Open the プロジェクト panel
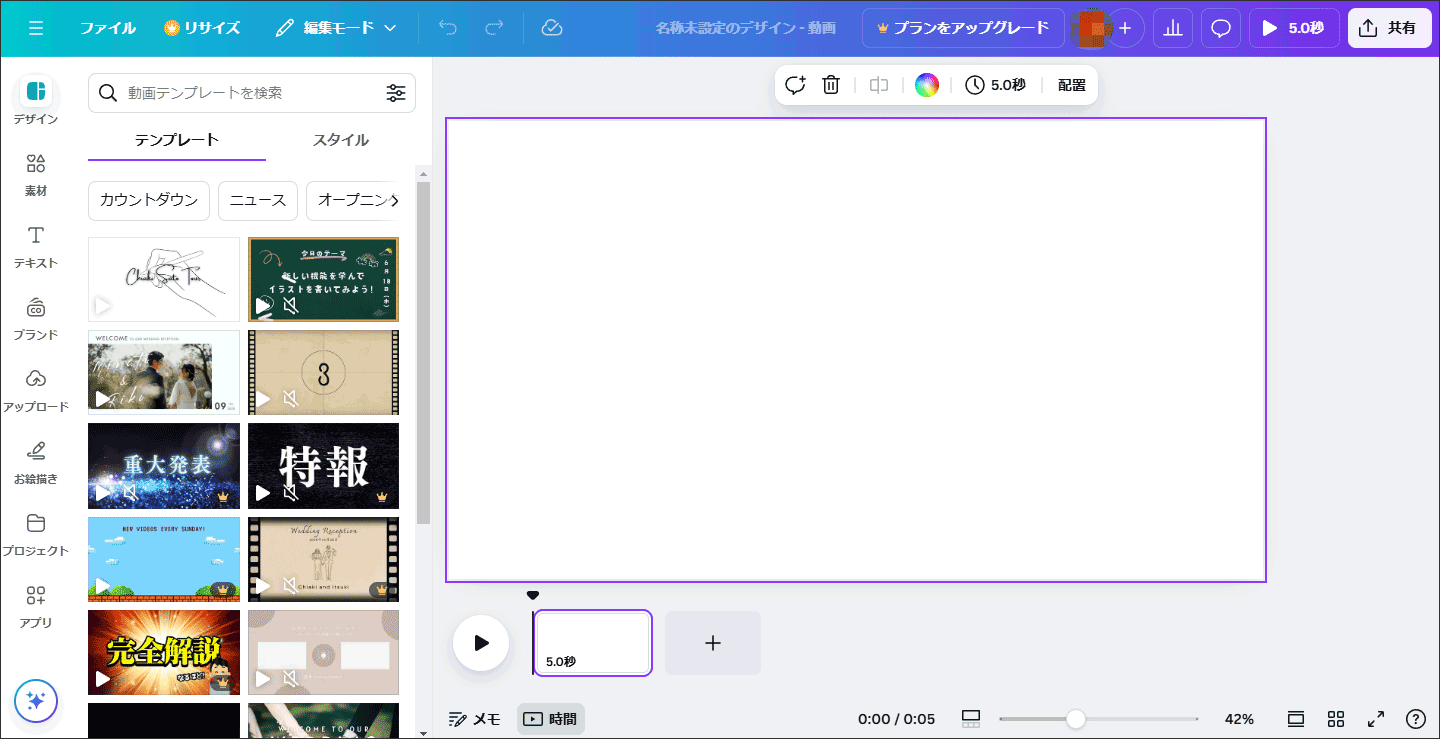The height and width of the screenshot is (739, 1440). (36, 534)
